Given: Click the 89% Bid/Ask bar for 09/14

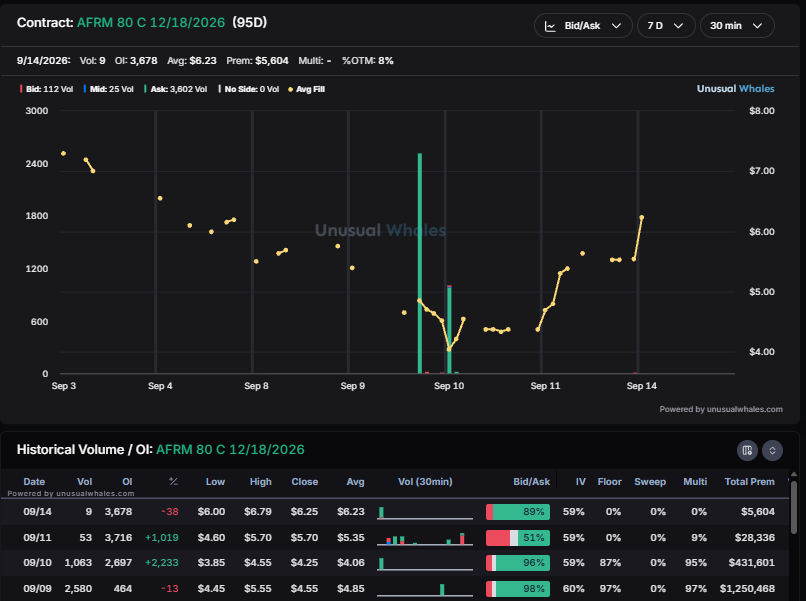Looking at the screenshot, I should (518, 512).
